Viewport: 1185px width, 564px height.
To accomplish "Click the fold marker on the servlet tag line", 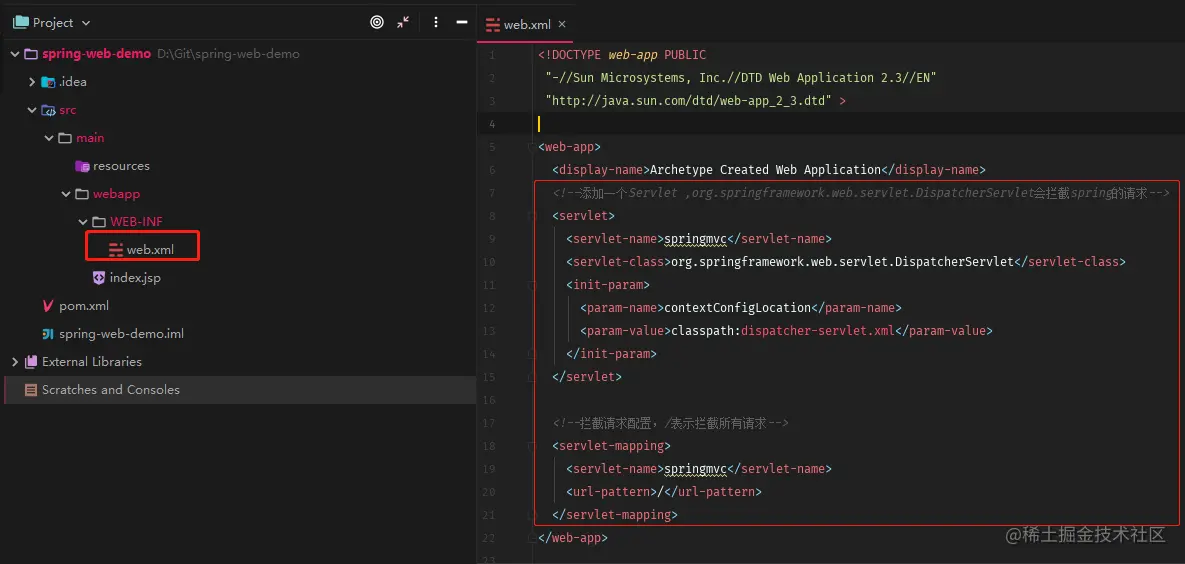I will [532, 216].
